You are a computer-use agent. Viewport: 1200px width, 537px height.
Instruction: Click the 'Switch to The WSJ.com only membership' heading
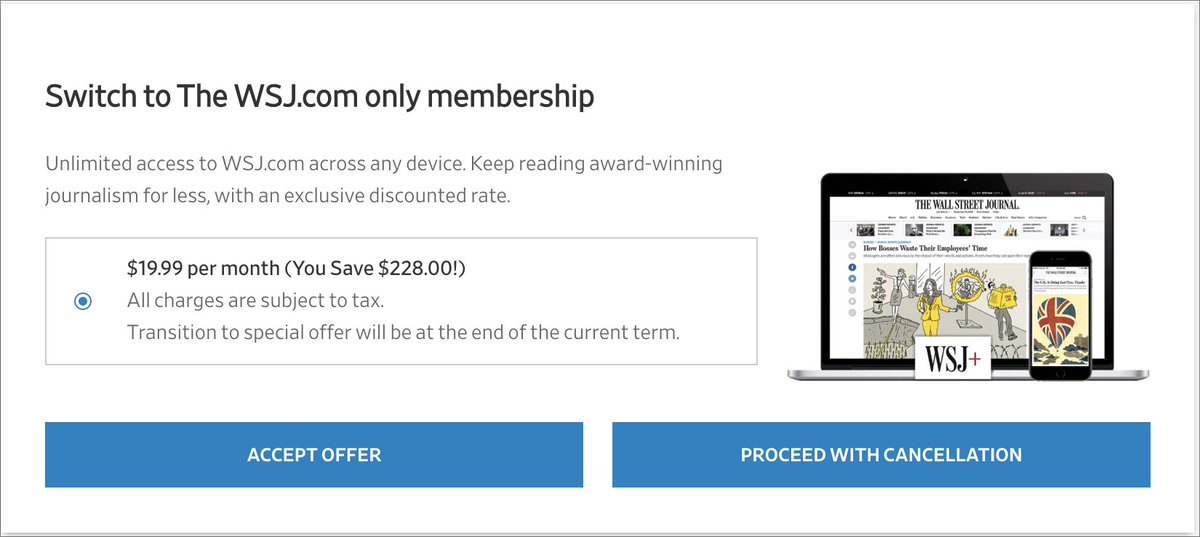pyautogui.click(x=320, y=97)
